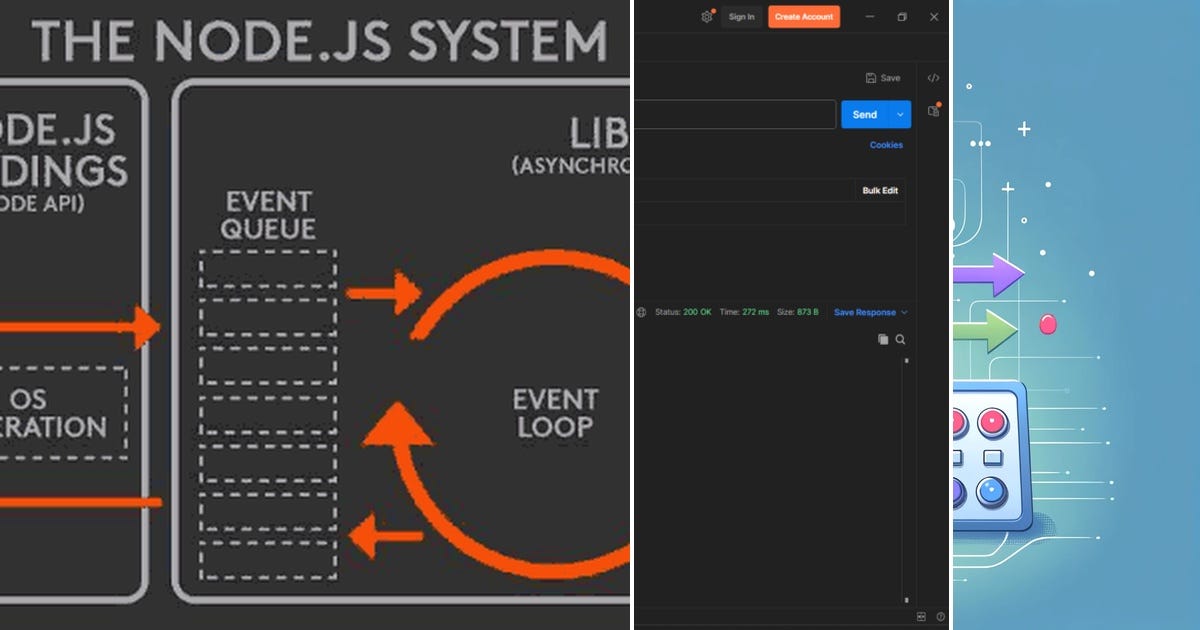The image size is (1200, 630).
Task: Open the help icon at bottom right
Action: (x=940, y=616)
